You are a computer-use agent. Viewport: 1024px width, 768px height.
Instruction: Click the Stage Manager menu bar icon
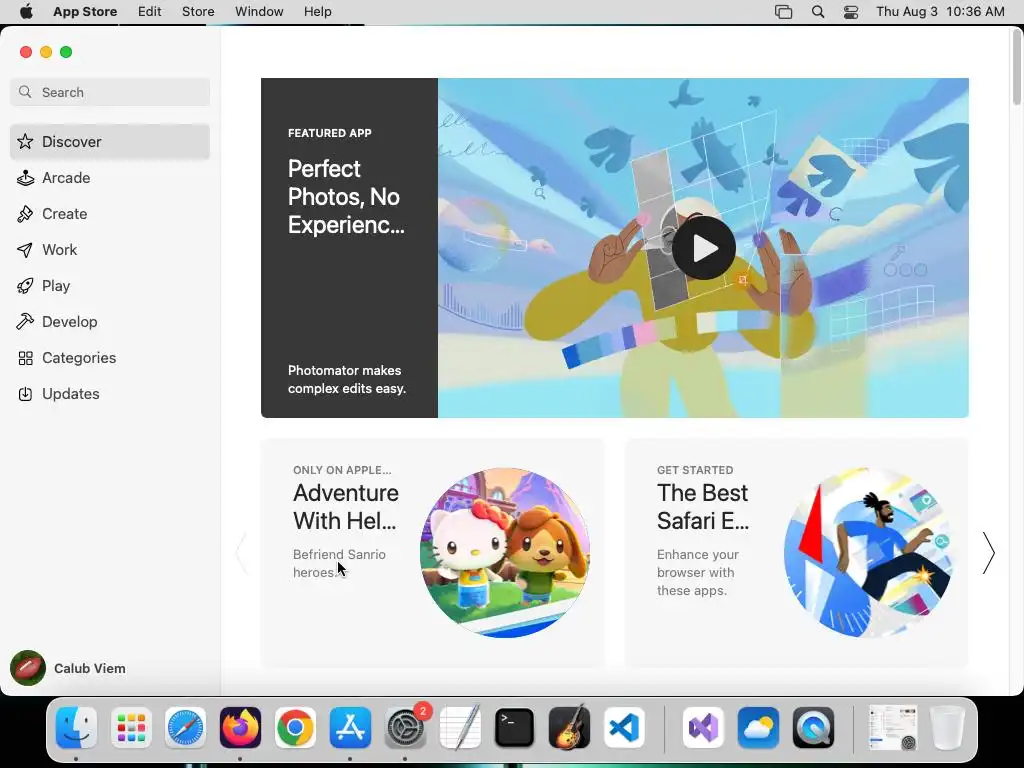(x=783, y=12)
